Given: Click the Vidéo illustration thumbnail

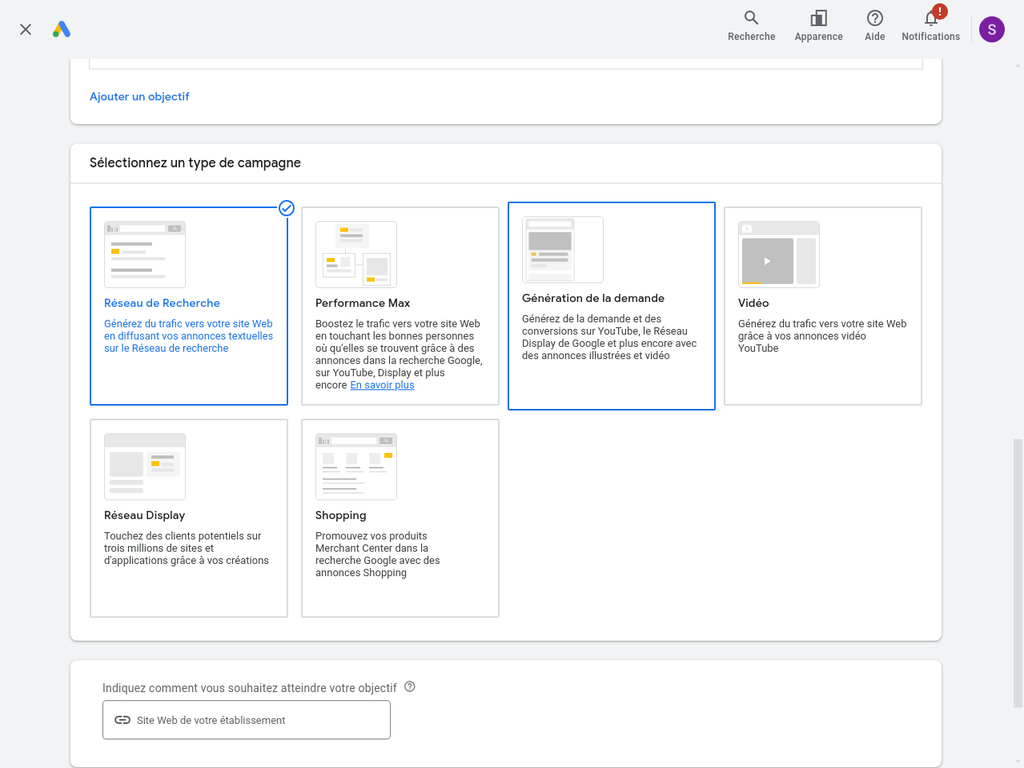Looking at the screenshot, I should pos(778,254).
